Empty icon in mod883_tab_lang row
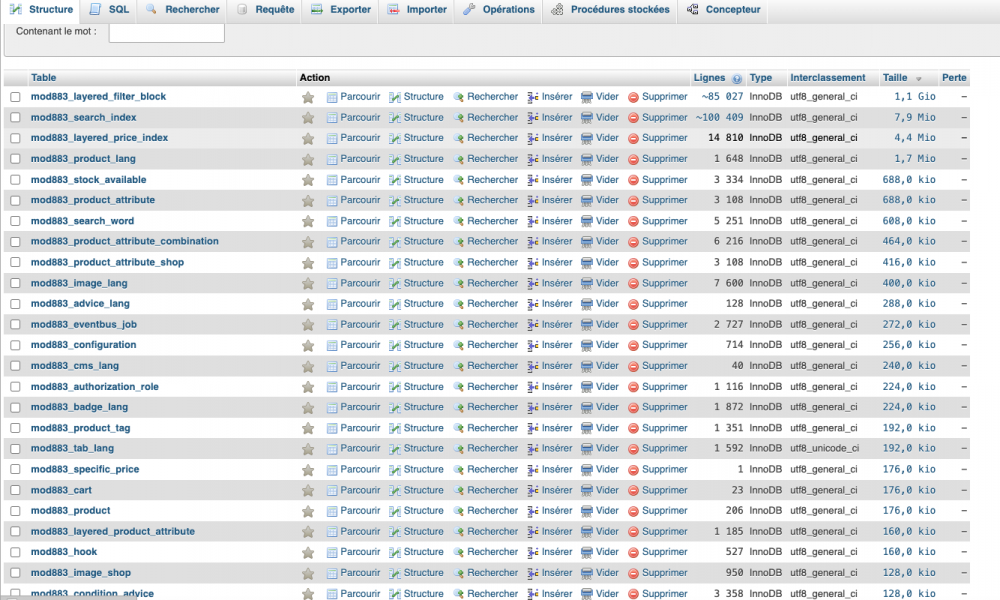Viewport: 1000px width, 600px height. (x=587, y=450)
